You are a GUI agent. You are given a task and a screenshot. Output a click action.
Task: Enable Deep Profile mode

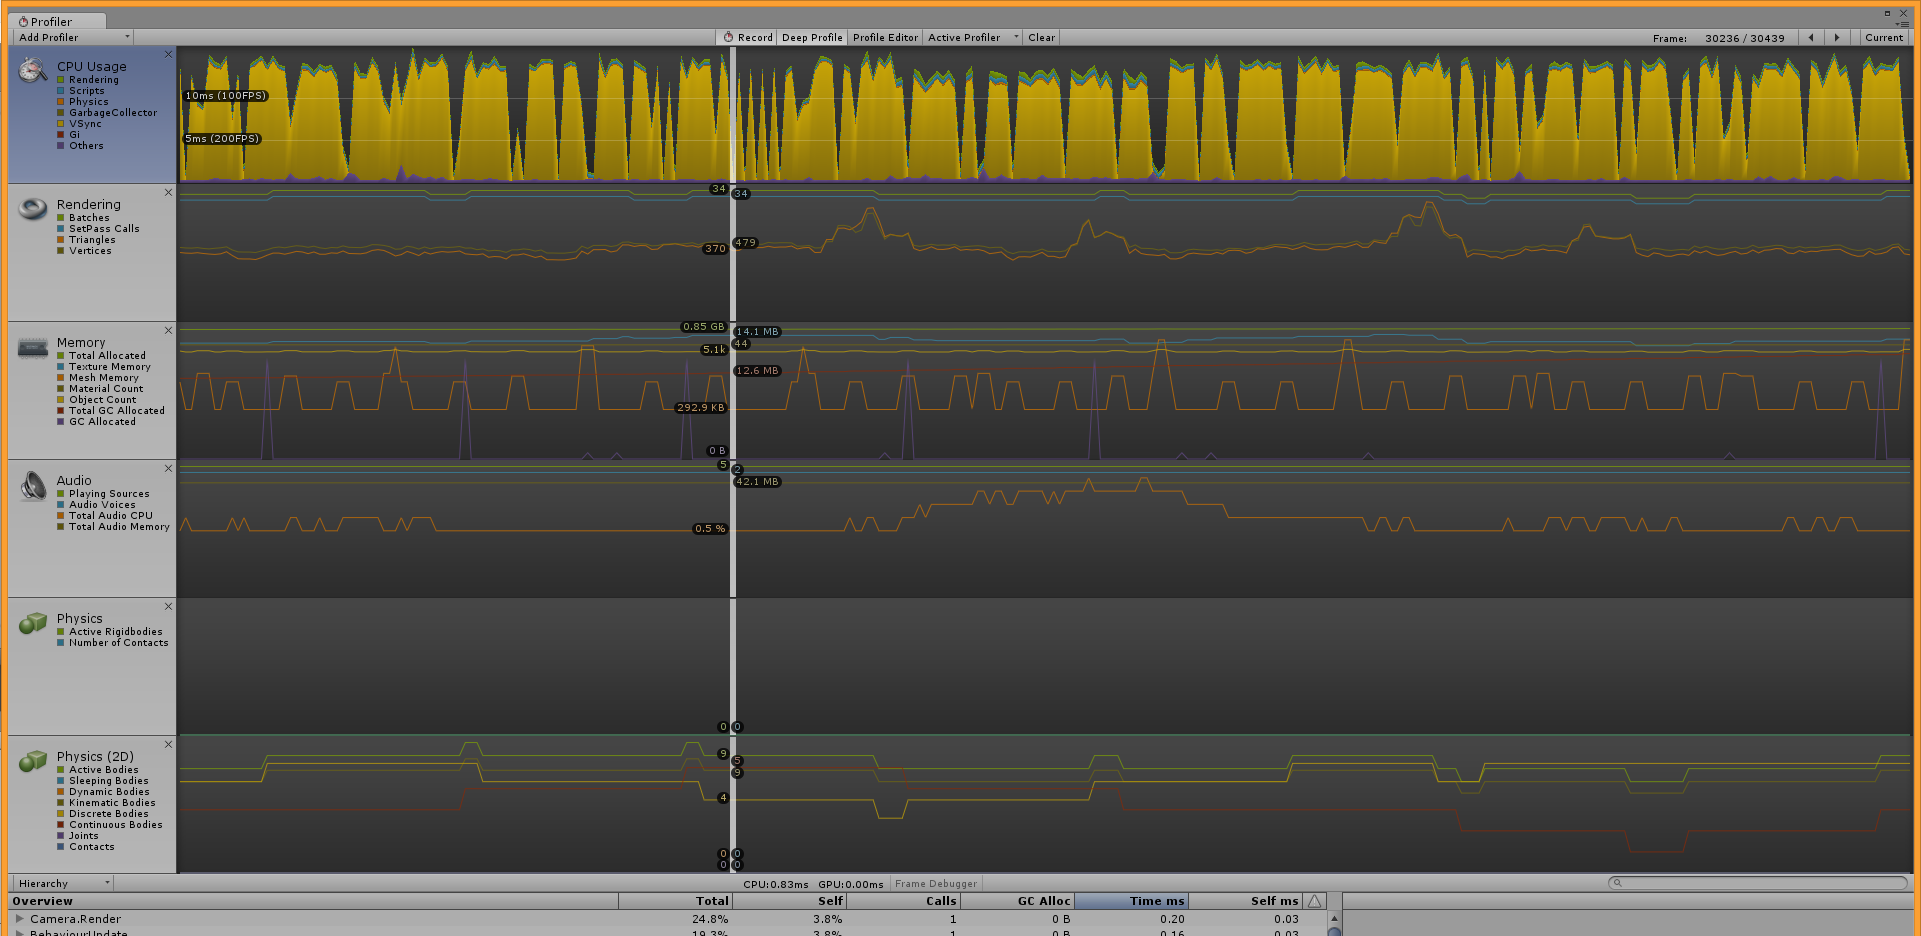[811, 38]
